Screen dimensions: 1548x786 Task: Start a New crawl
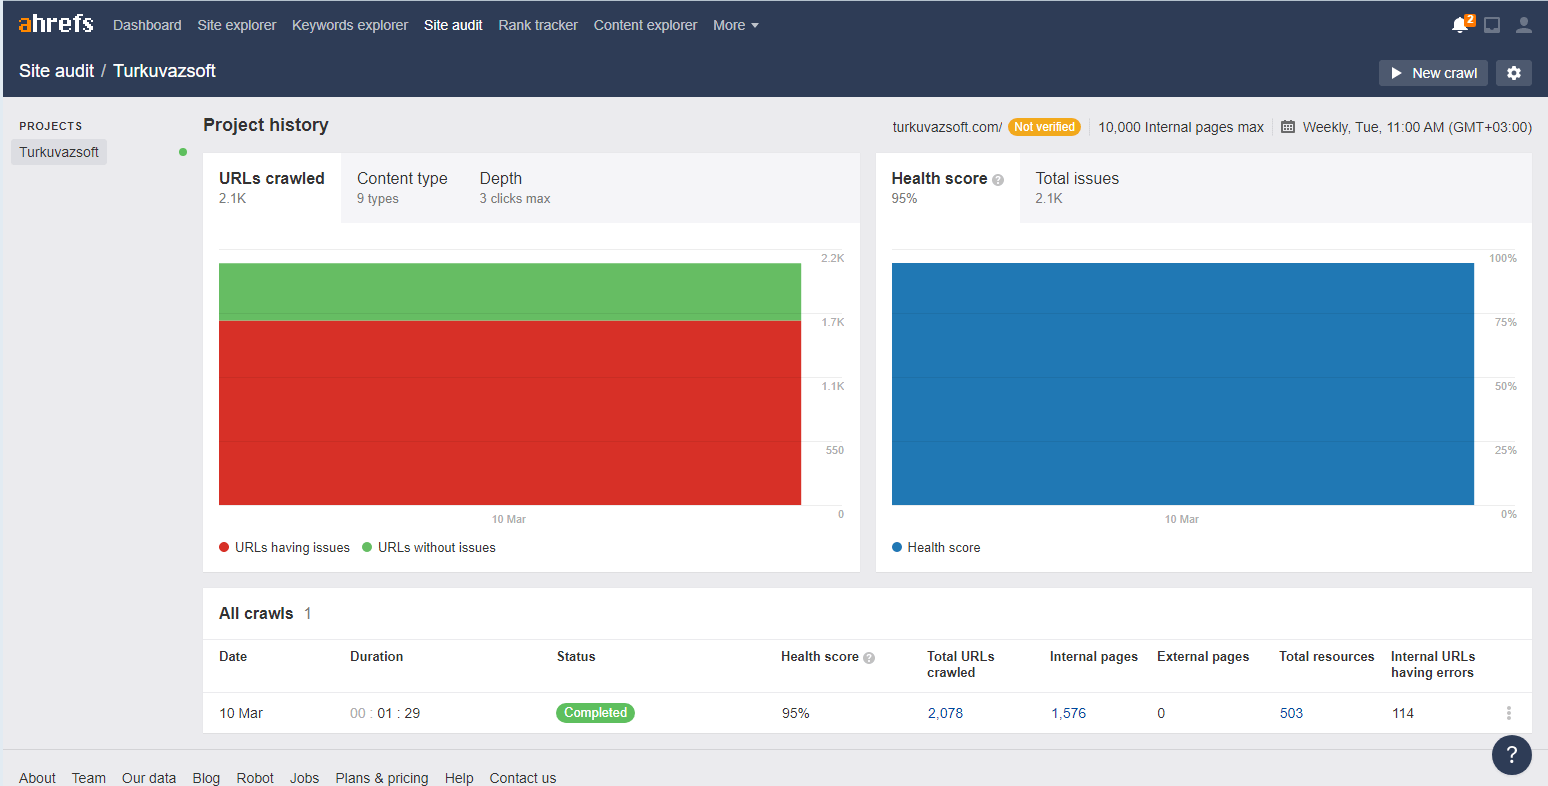pos(1433,73)
